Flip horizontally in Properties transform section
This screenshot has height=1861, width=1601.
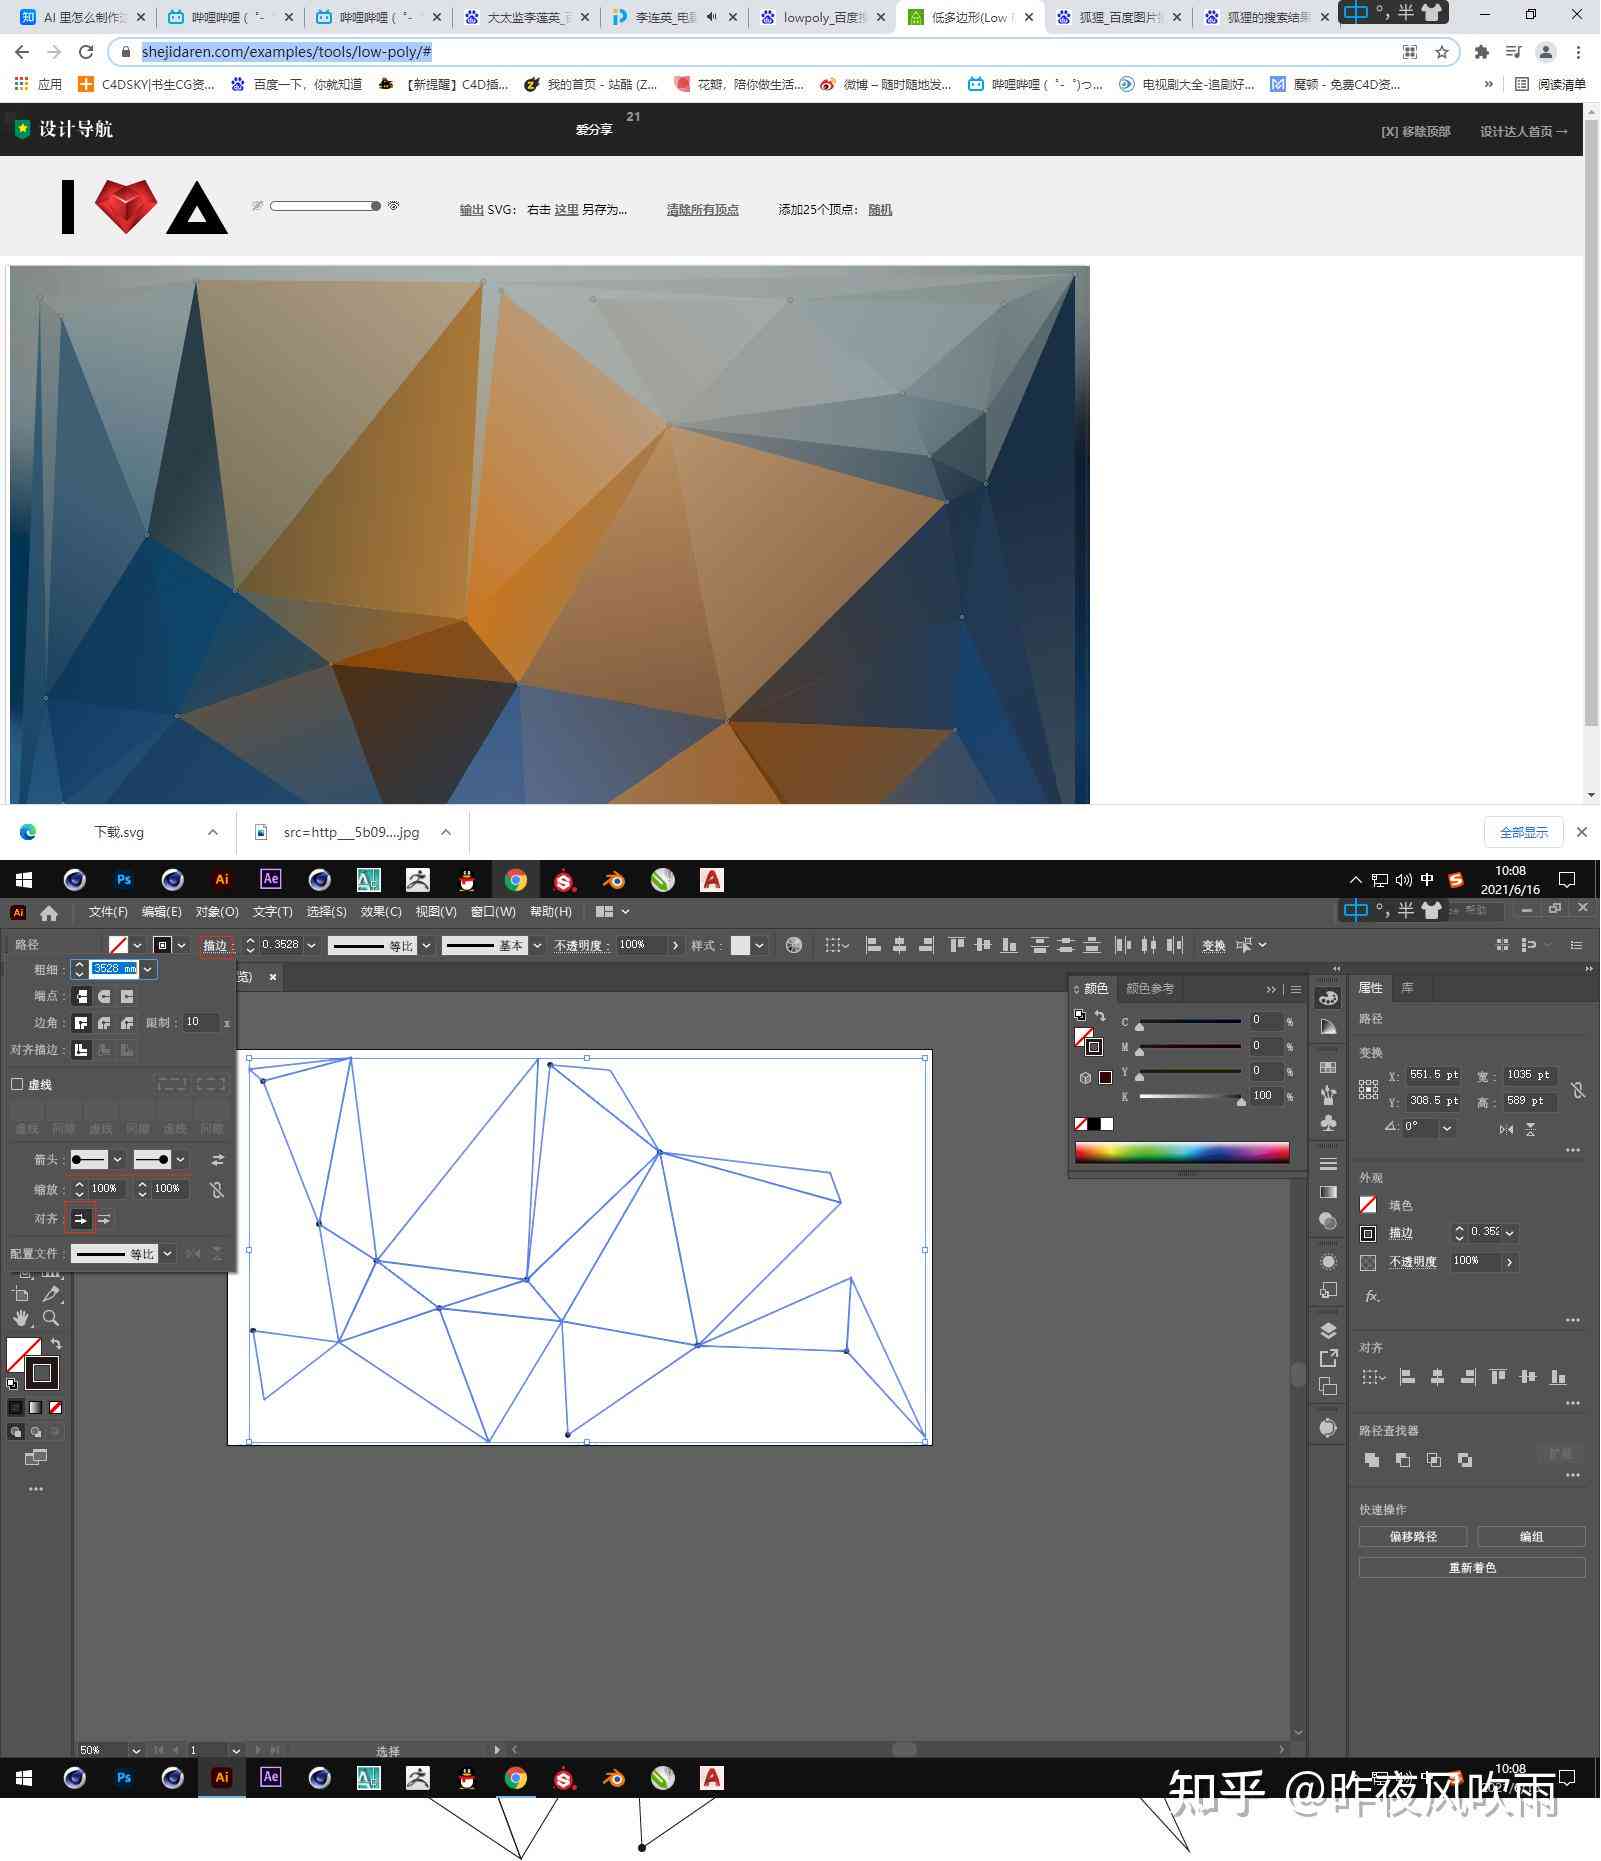click(1506, 1129)
